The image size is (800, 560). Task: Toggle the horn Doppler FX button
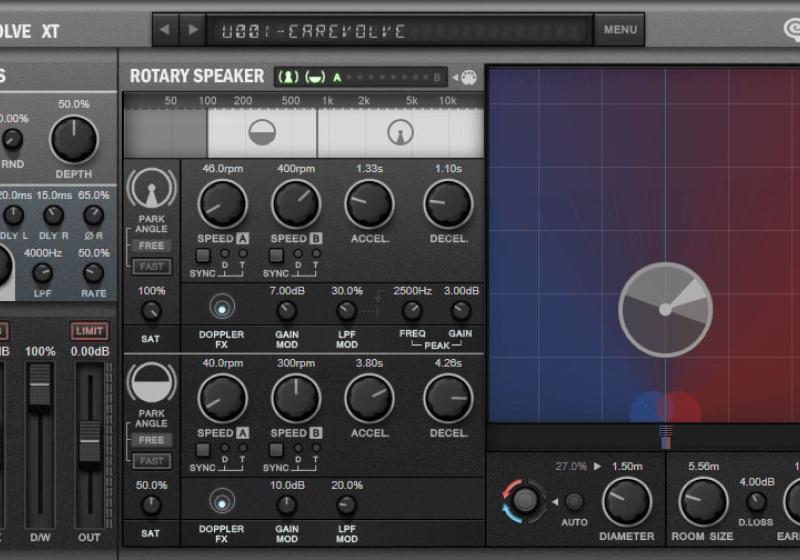click(222, 307)
